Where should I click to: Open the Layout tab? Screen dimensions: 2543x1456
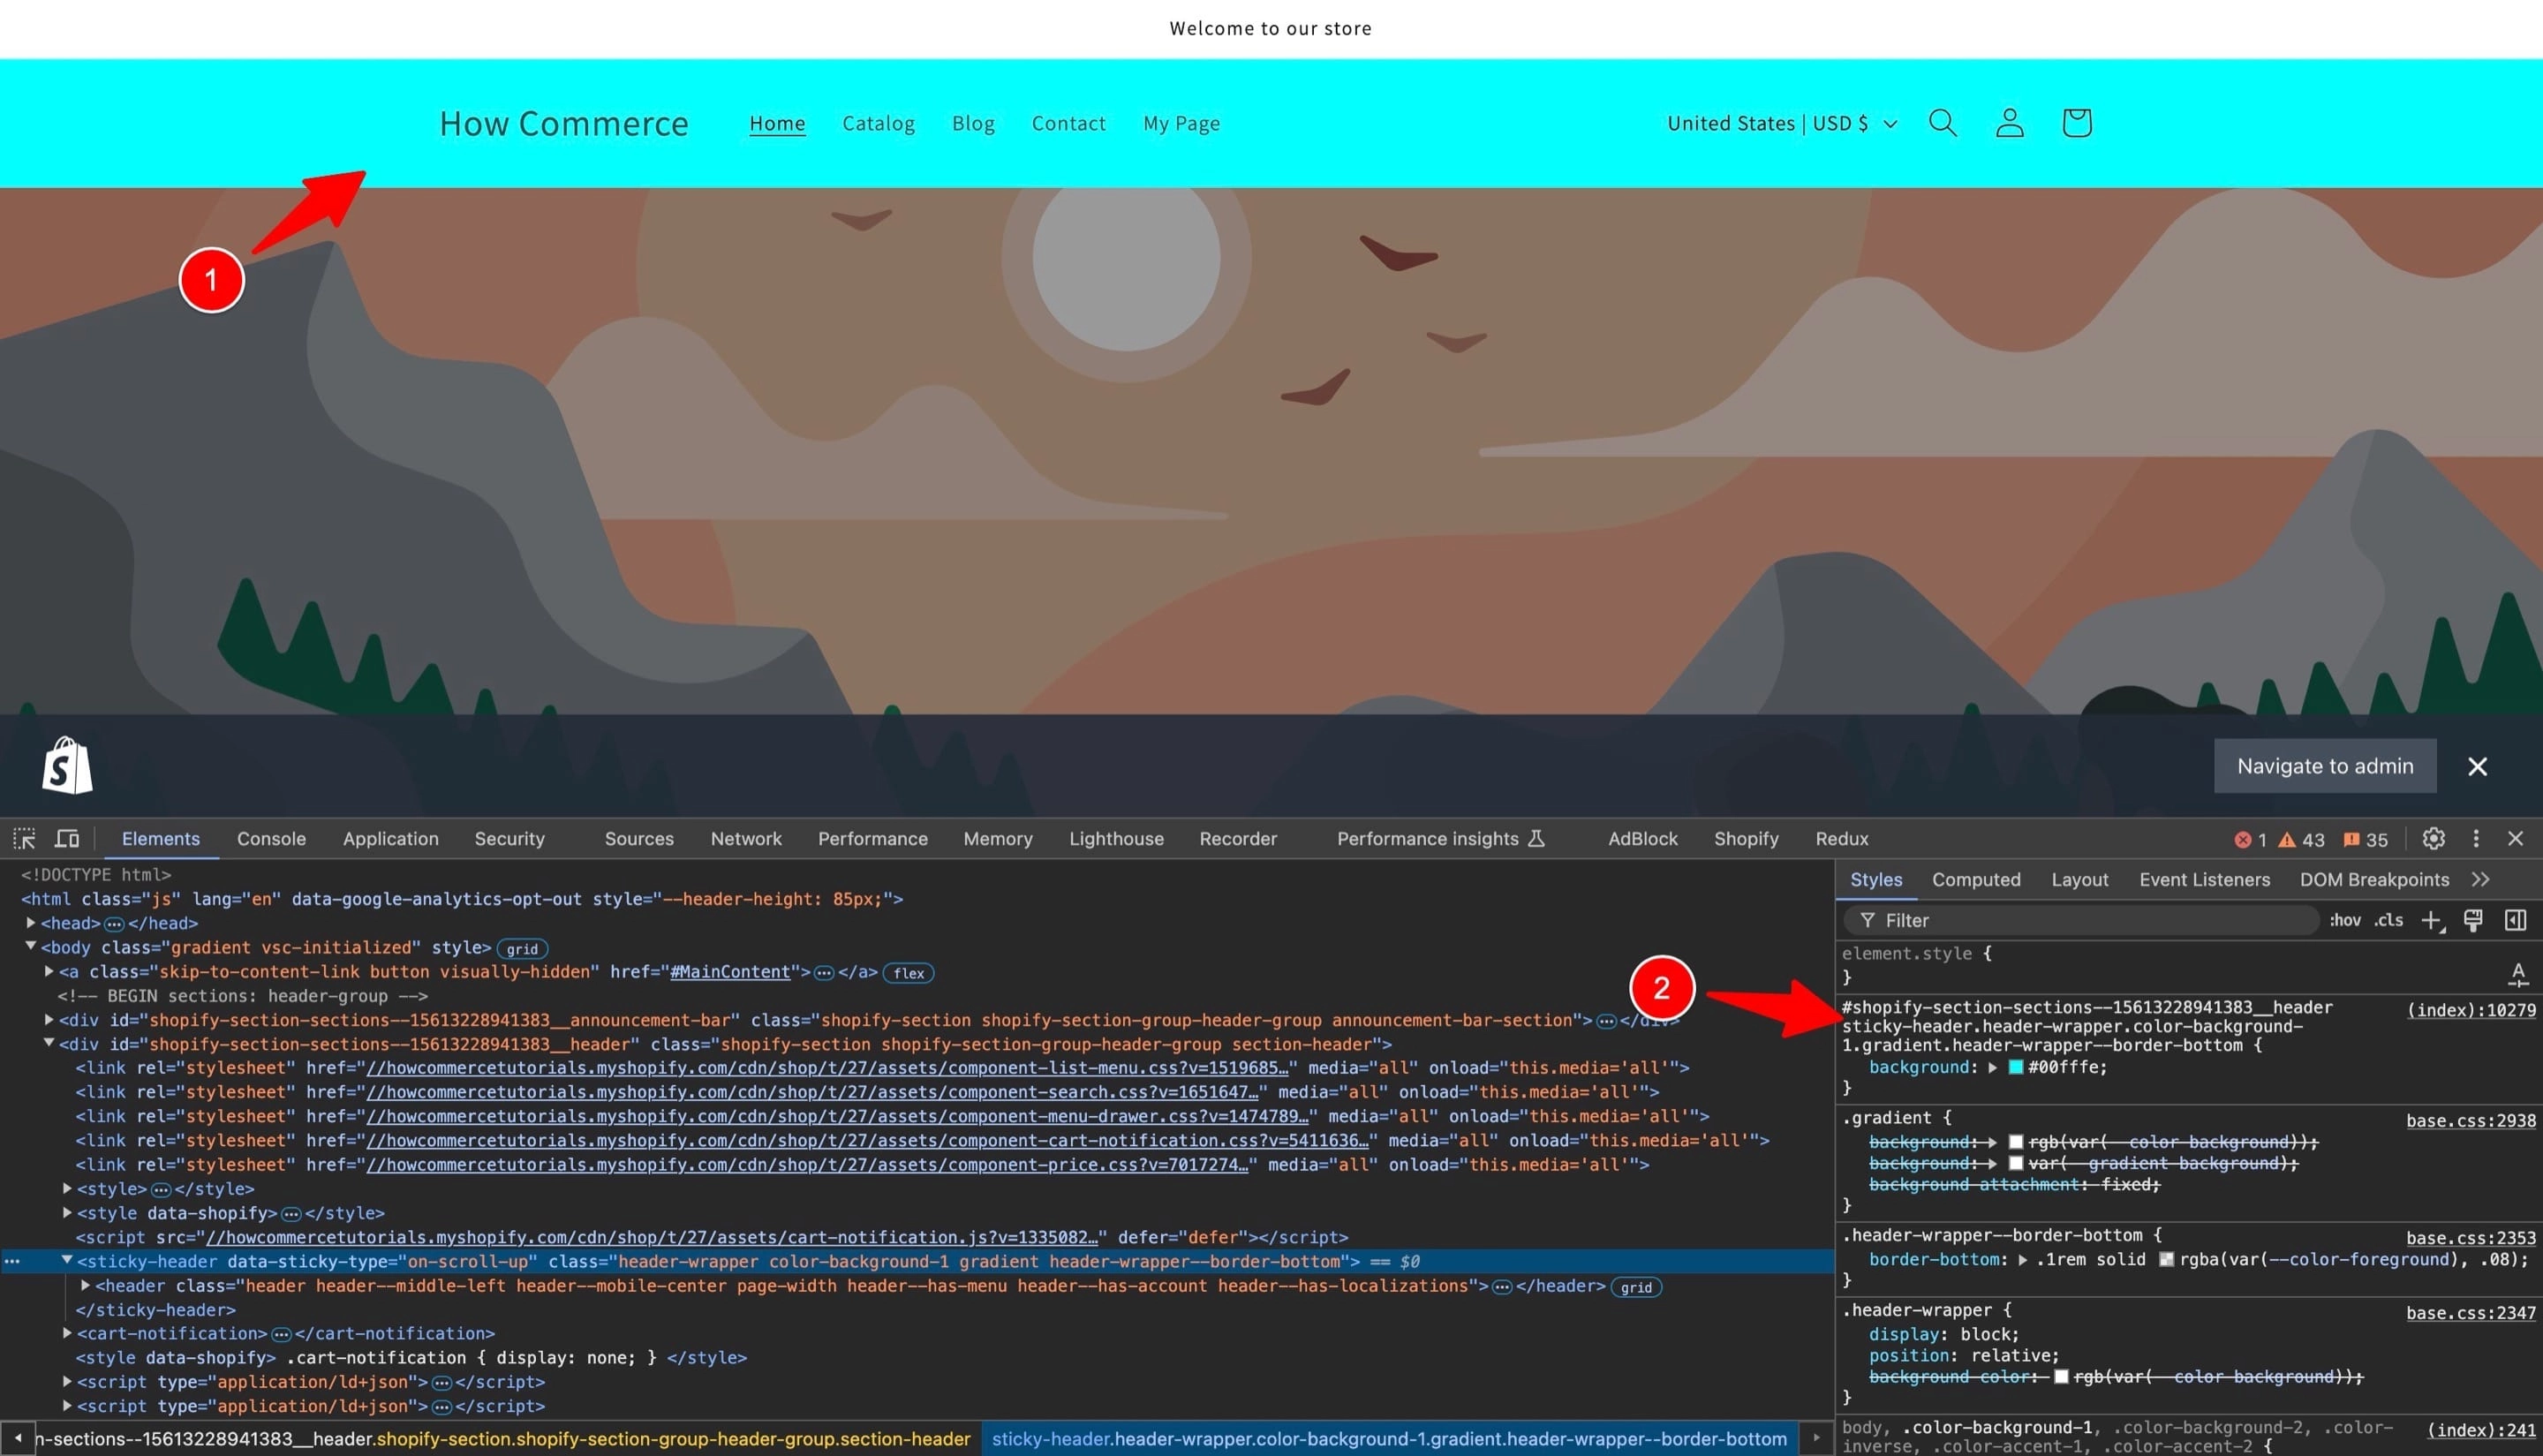(x=2079, y=879)
